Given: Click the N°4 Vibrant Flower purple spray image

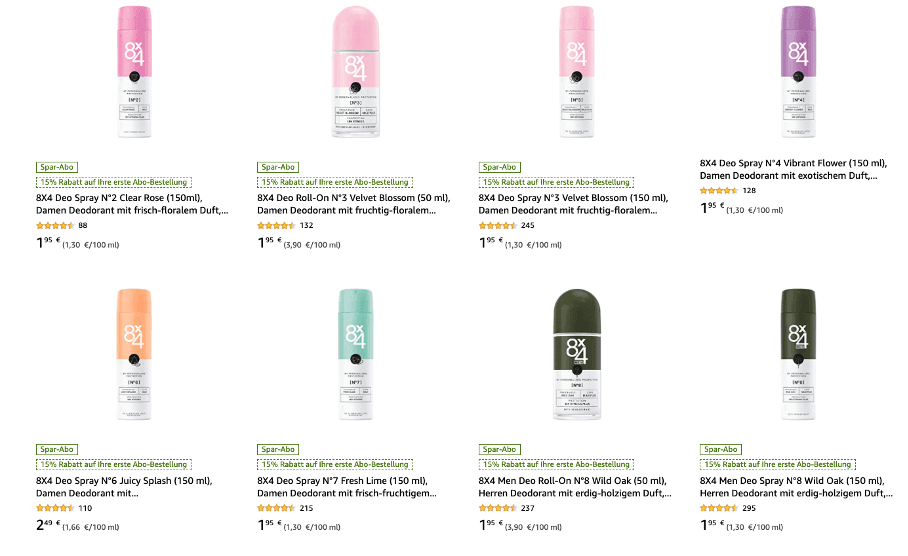Looking at the screenshot, I should click(x=798, y=72).
